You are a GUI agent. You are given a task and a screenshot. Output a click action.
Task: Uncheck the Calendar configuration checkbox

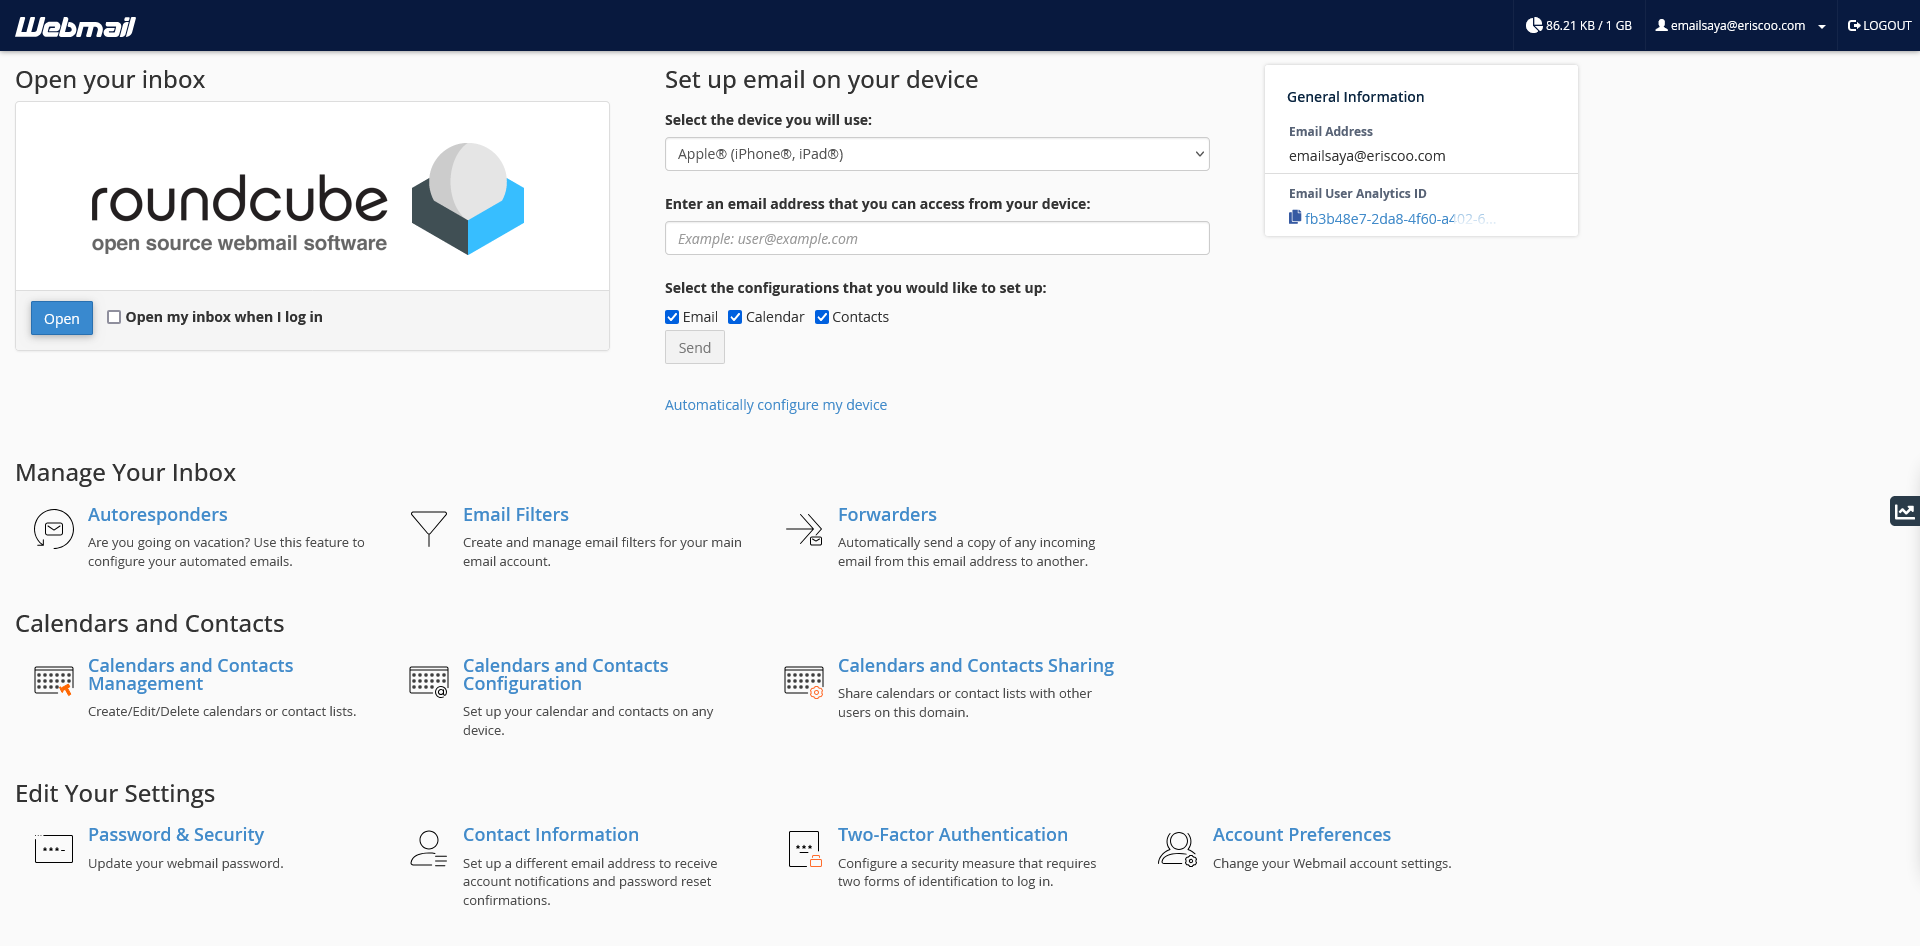point(735,317)
